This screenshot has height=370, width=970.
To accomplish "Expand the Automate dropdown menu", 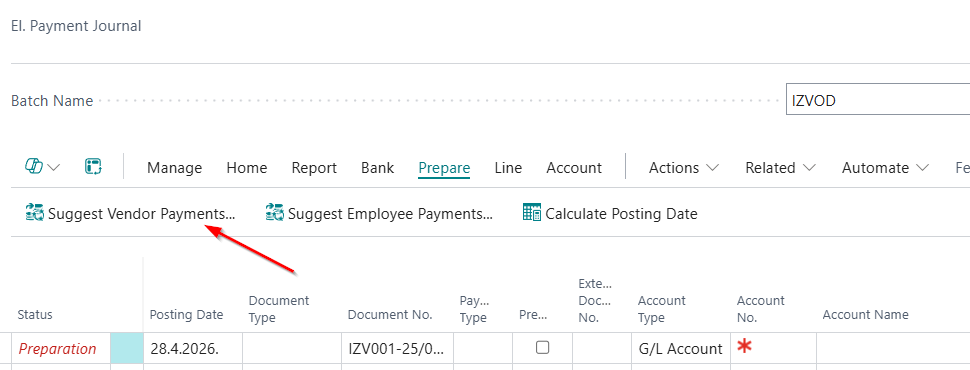I will (x=885, y=168).
